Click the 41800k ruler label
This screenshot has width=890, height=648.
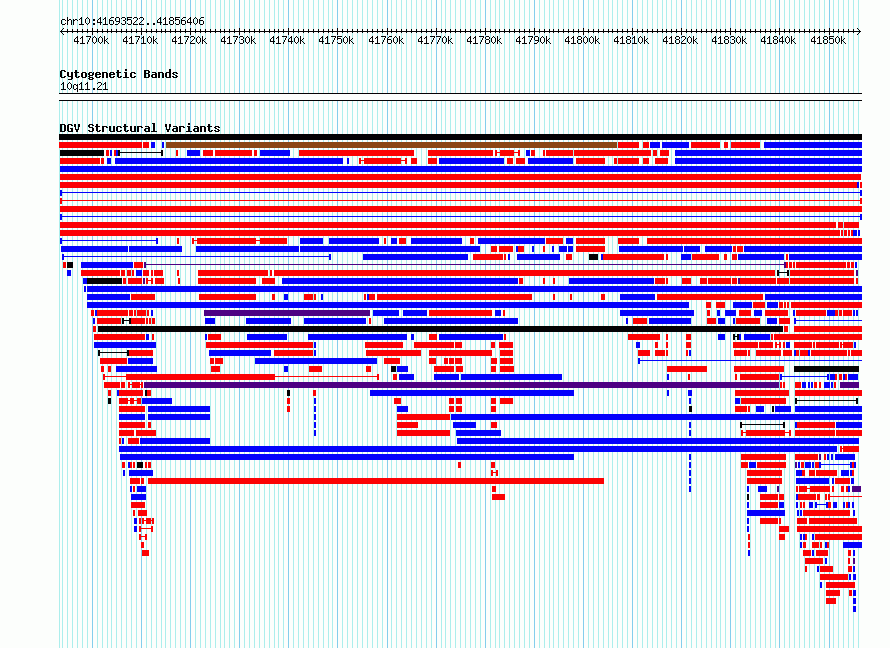pyautogui.click(x=582, y=40)
